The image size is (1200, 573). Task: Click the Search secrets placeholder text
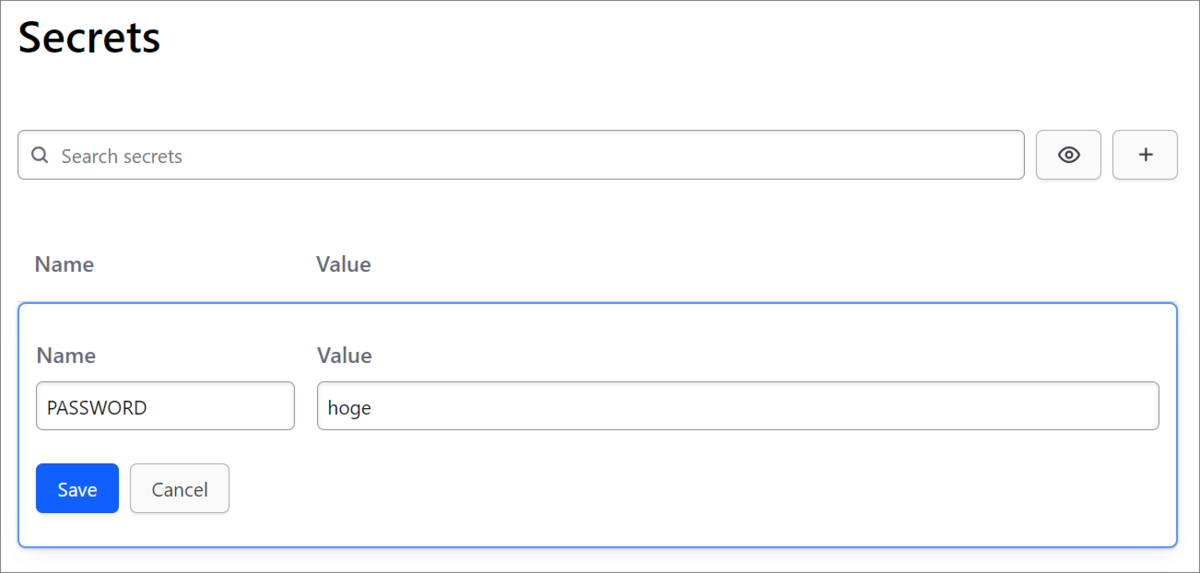[122, 157]
